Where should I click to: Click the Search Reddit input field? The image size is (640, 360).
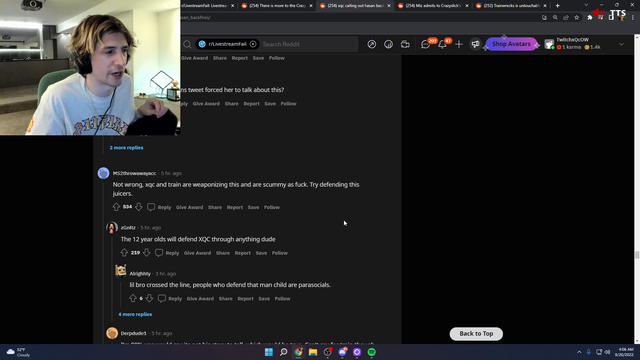pos(308,44)
